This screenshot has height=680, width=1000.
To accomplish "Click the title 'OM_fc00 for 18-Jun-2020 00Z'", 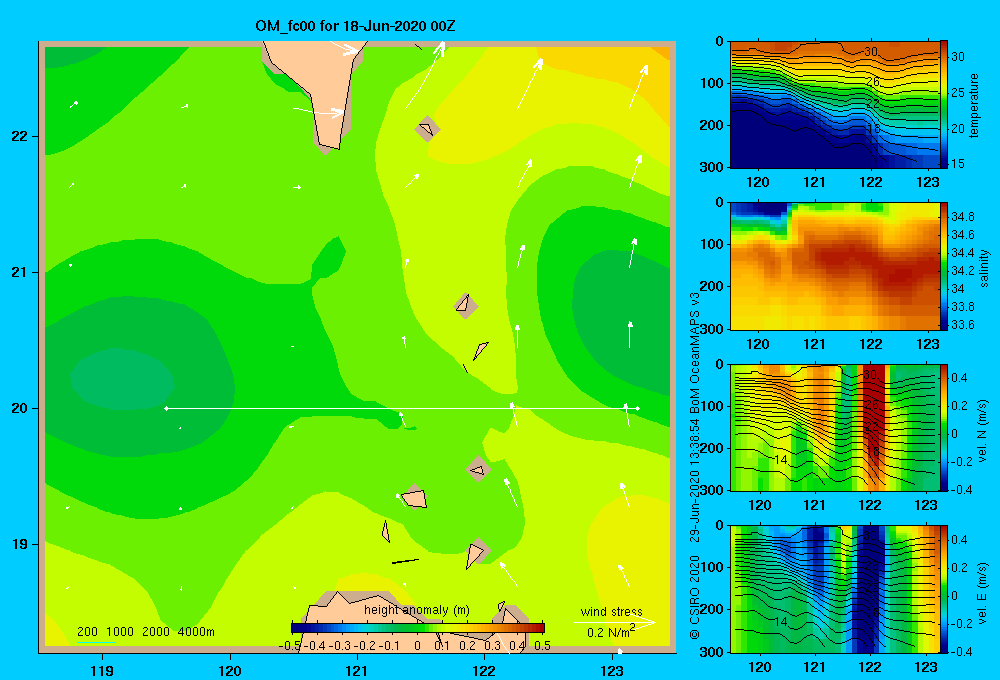I will 355,26.
